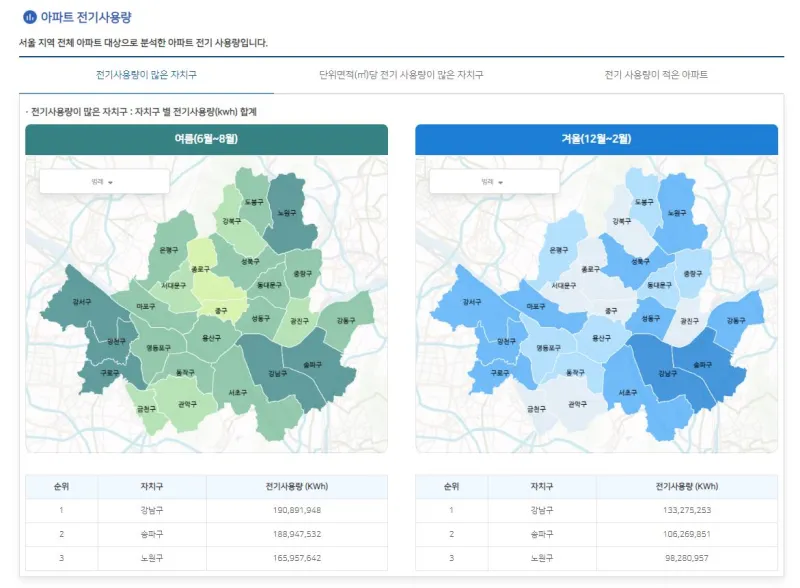Click 전기사용량 (KWh) header in winter table
Image resolution: width=800 pixels, height=588 pixels.
coord(686,486)
